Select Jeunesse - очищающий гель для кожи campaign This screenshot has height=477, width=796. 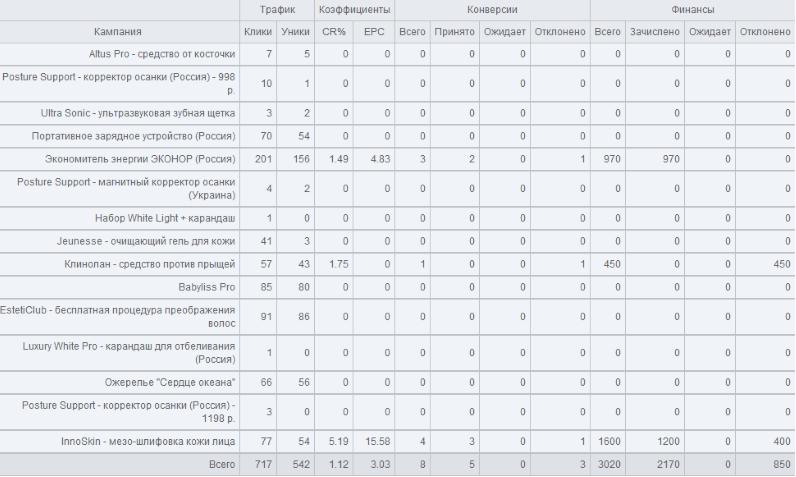[x=146, y=241]
